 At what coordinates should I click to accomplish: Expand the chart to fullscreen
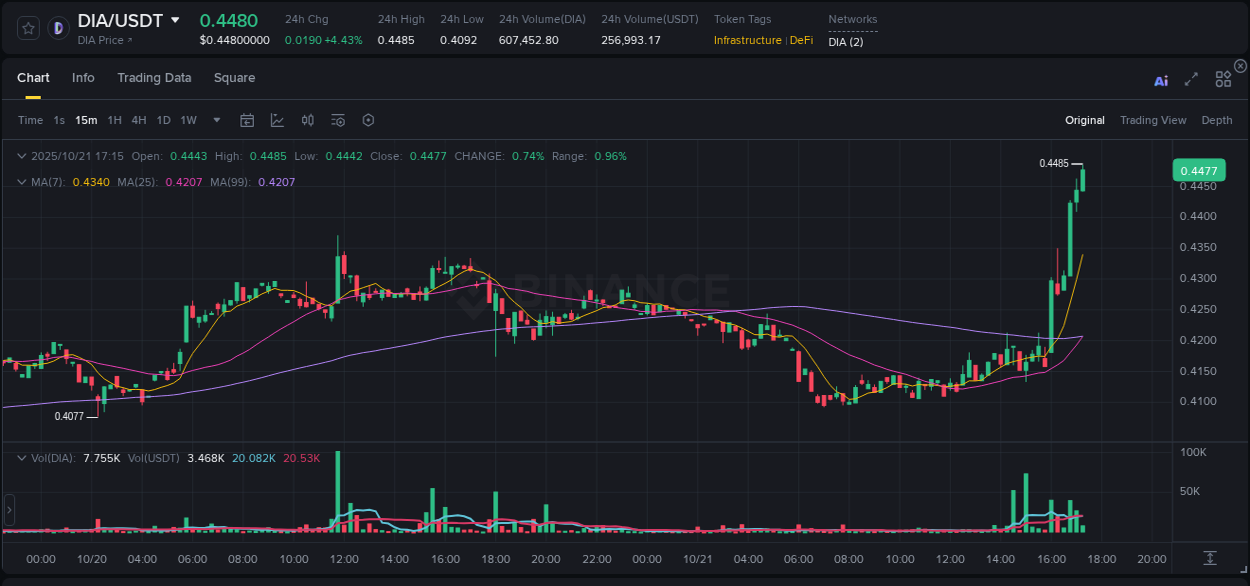pos(1191,80)
